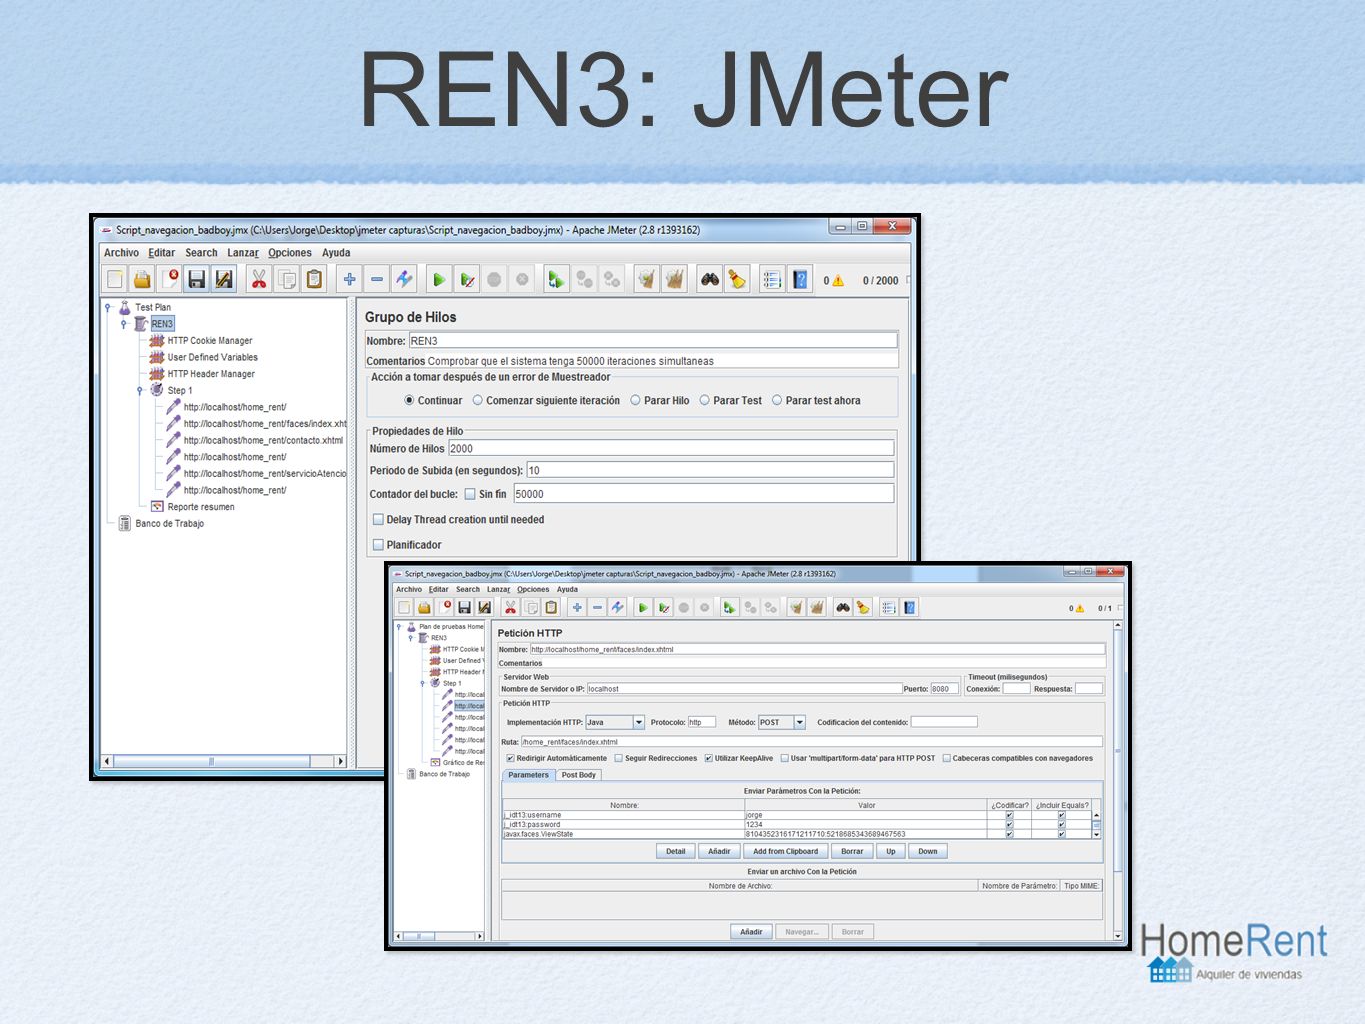Click Start no pauses icon in the back window toolbar
Viewport: 1365px width, 1024px height.
[x=467, y=280]
